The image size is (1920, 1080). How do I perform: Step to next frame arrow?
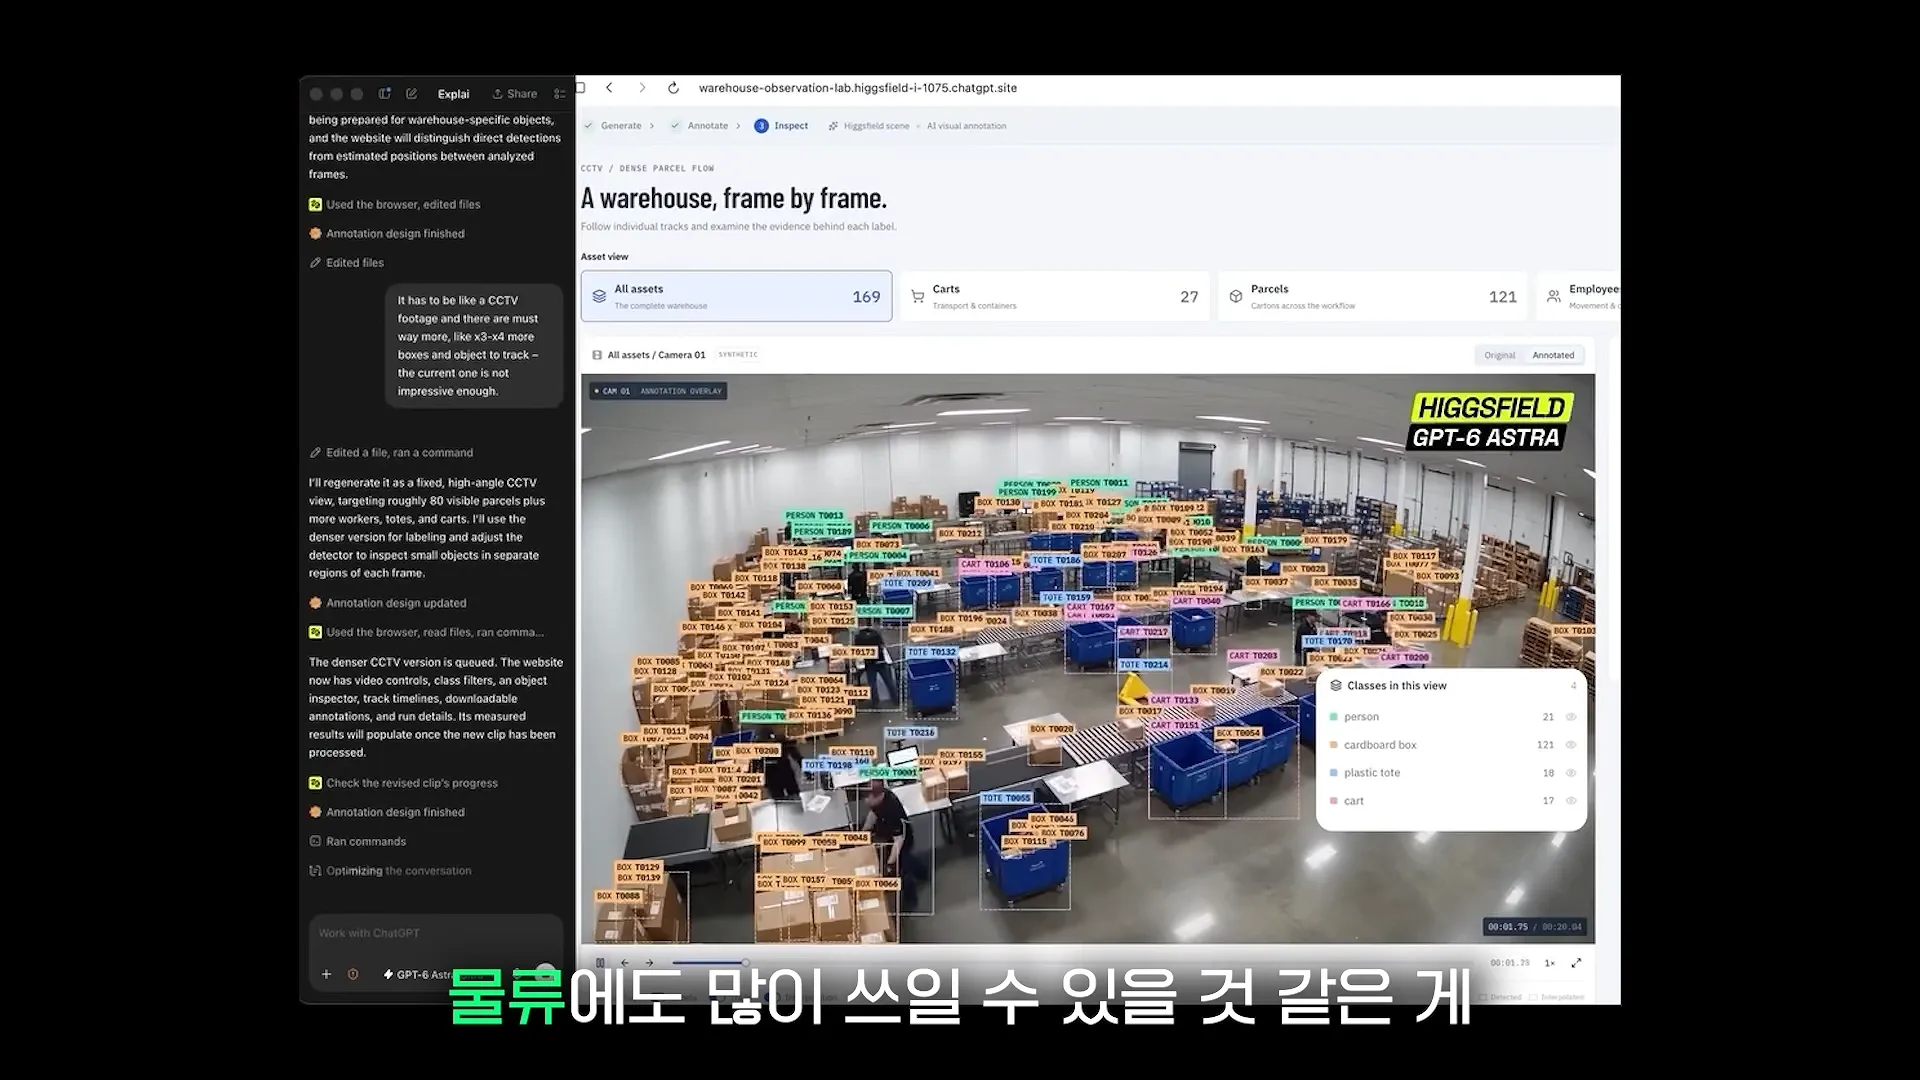point(649,963)
